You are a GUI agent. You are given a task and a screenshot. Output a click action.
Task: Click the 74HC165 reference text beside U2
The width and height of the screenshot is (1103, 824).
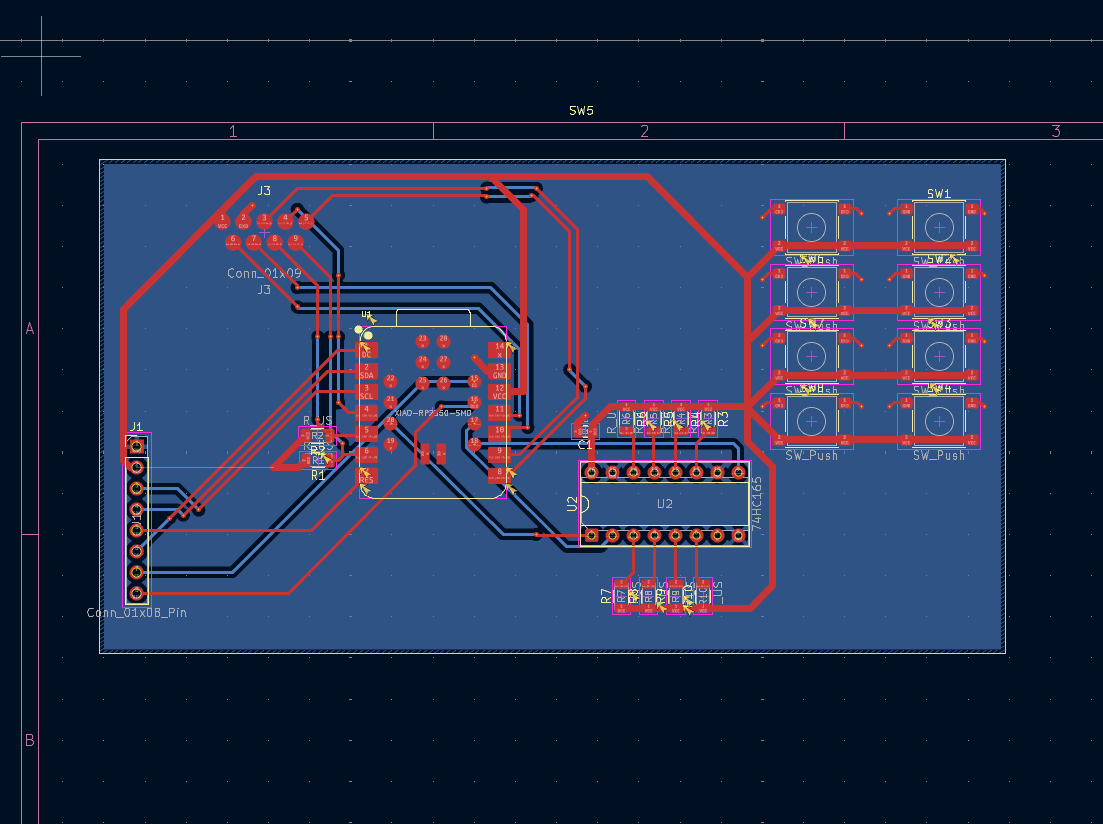point(756,502)
